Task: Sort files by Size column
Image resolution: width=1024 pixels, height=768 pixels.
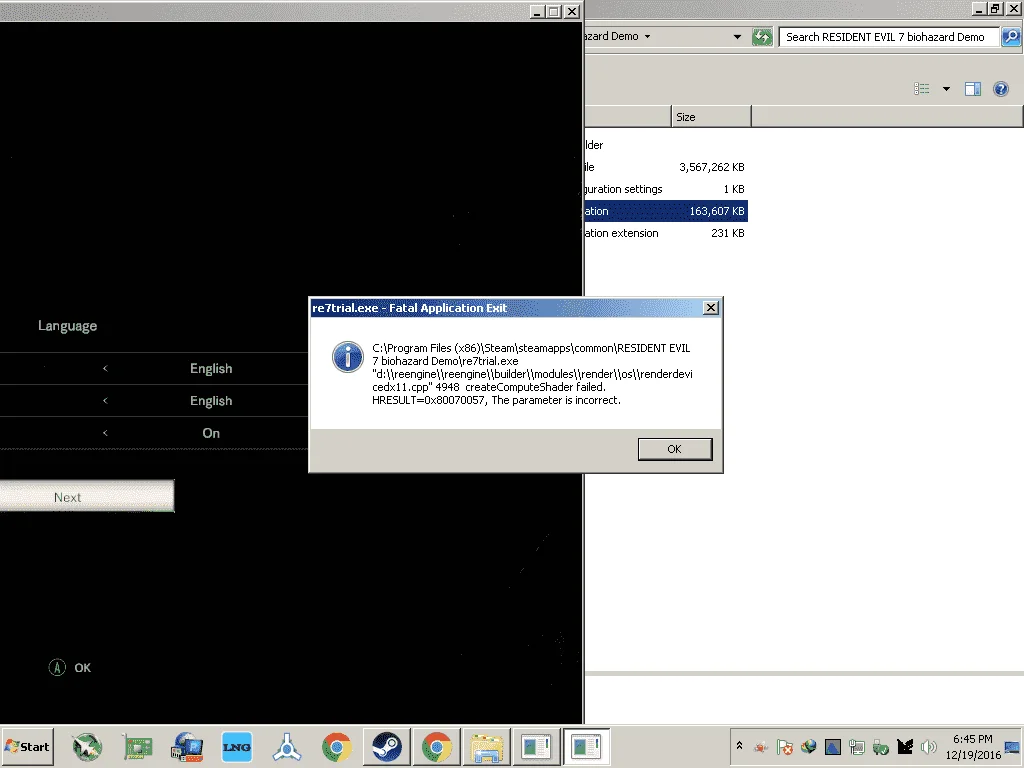Action: [711, 117]
